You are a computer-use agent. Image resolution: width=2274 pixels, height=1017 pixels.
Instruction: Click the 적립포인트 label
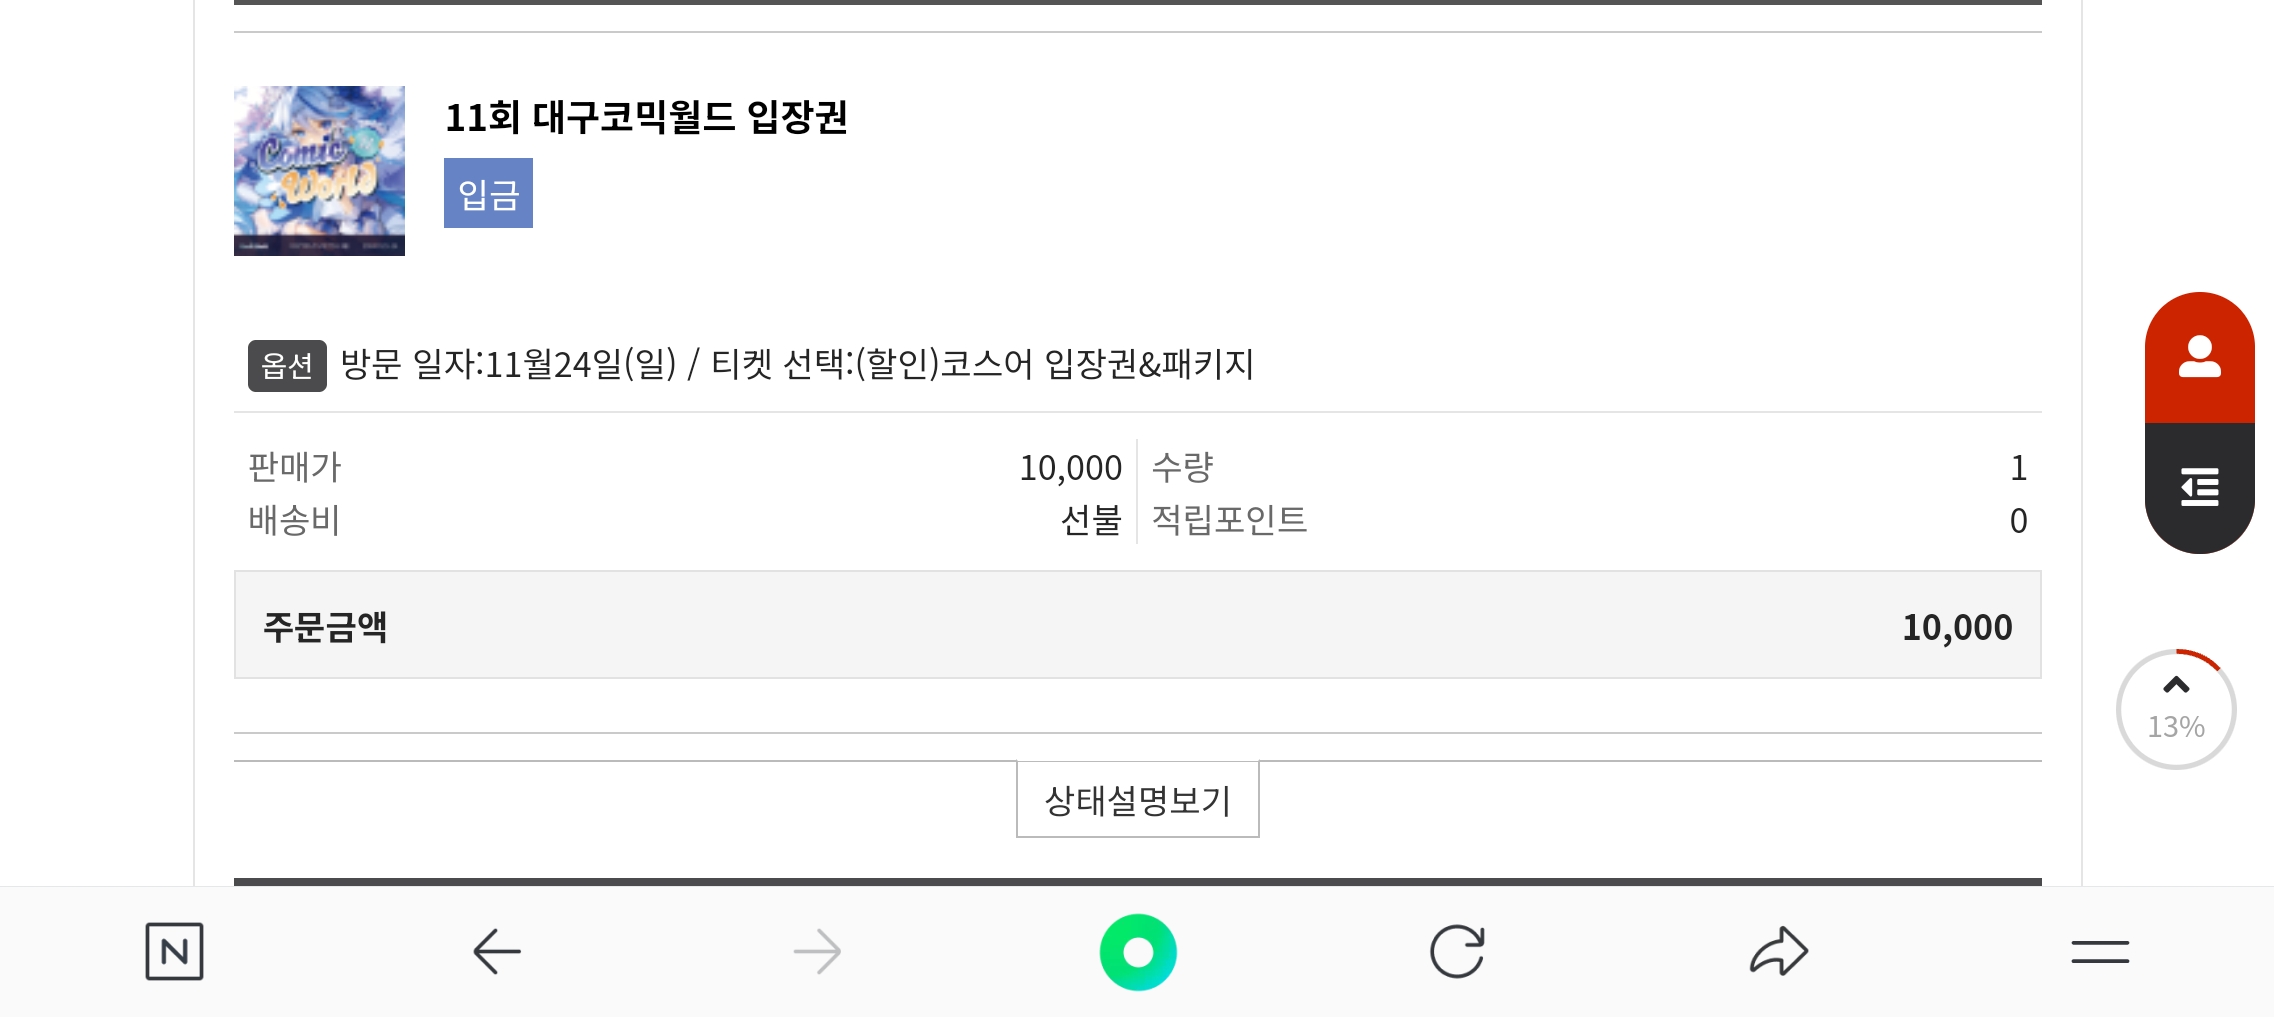1229,520
